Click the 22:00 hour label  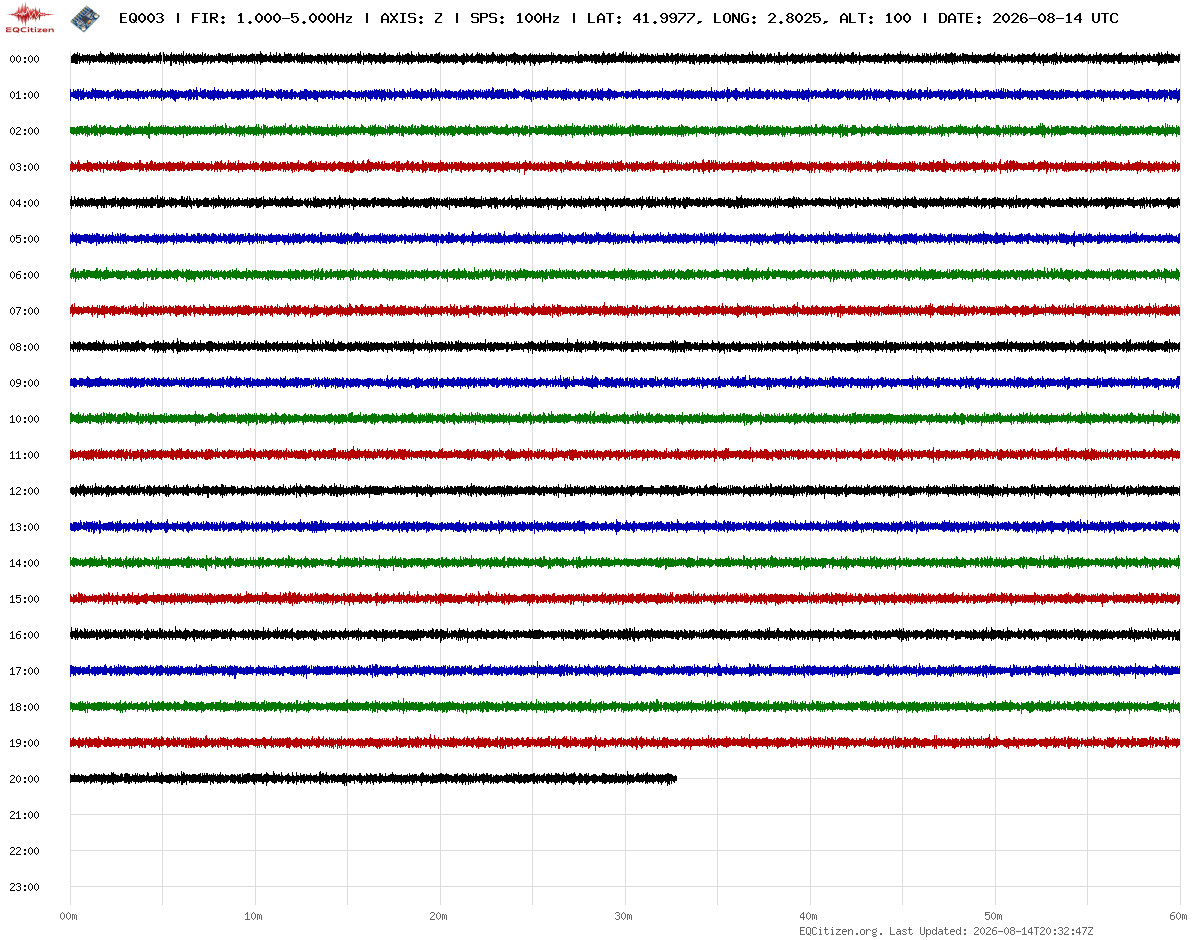[24, 851]
